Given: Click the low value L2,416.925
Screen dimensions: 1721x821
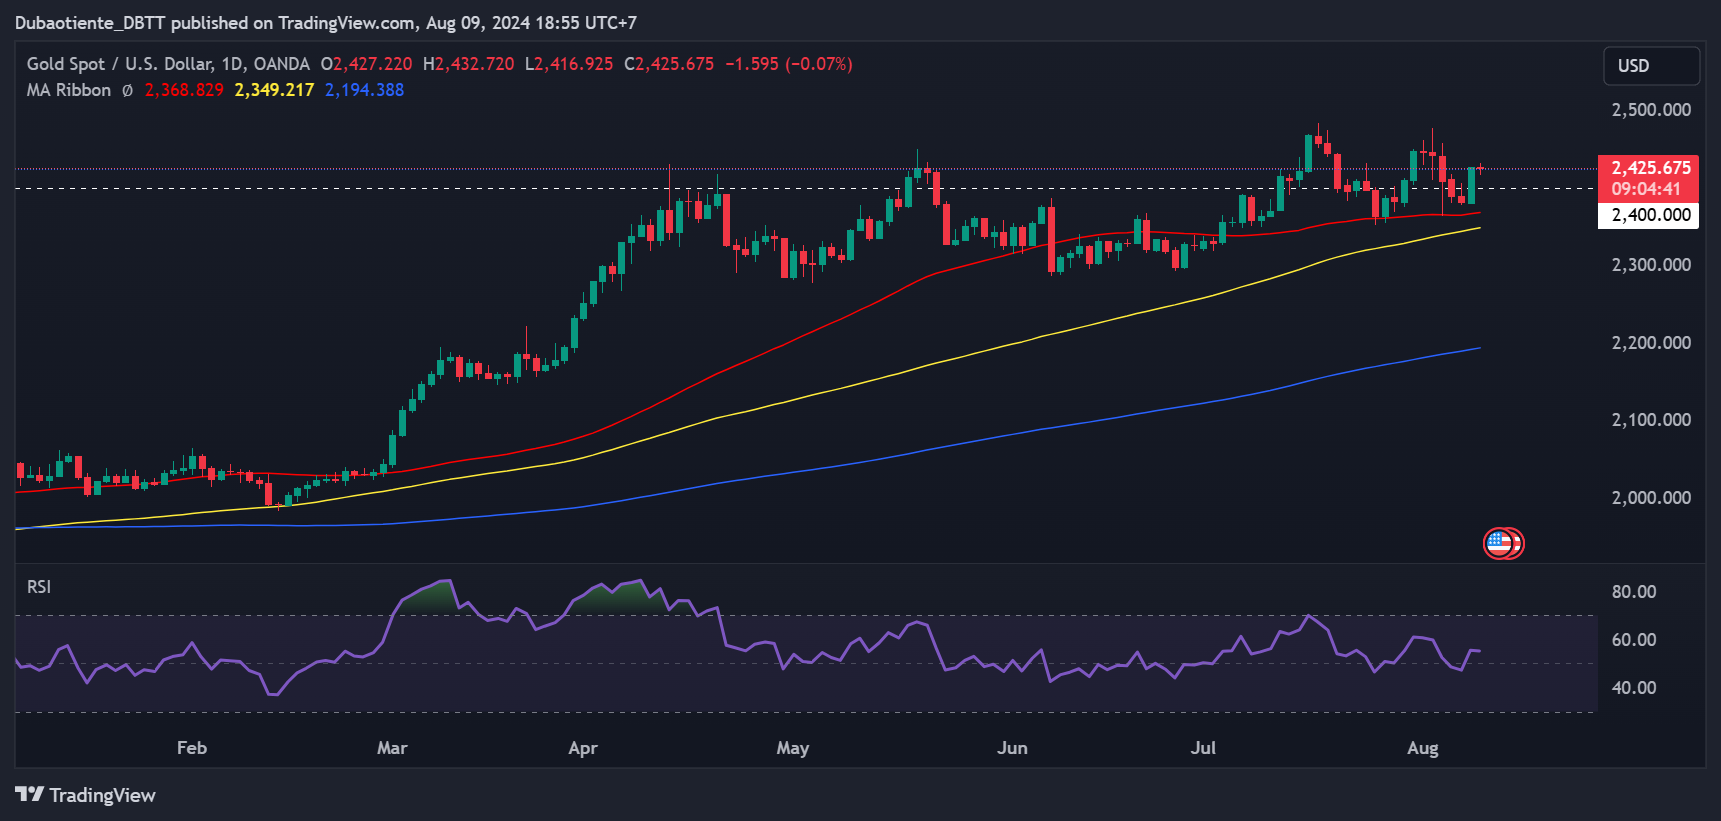Looking at the screenshot, I should tap(569, 64).
